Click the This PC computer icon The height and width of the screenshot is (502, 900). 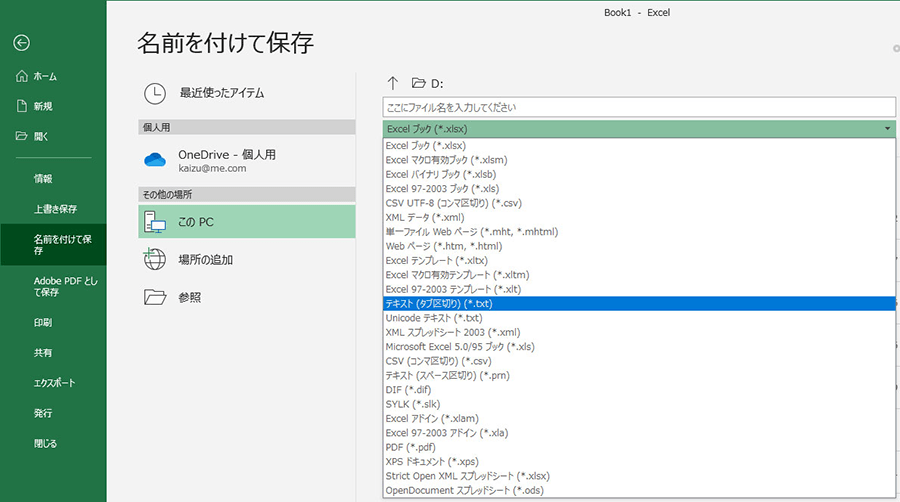point(155,222)
